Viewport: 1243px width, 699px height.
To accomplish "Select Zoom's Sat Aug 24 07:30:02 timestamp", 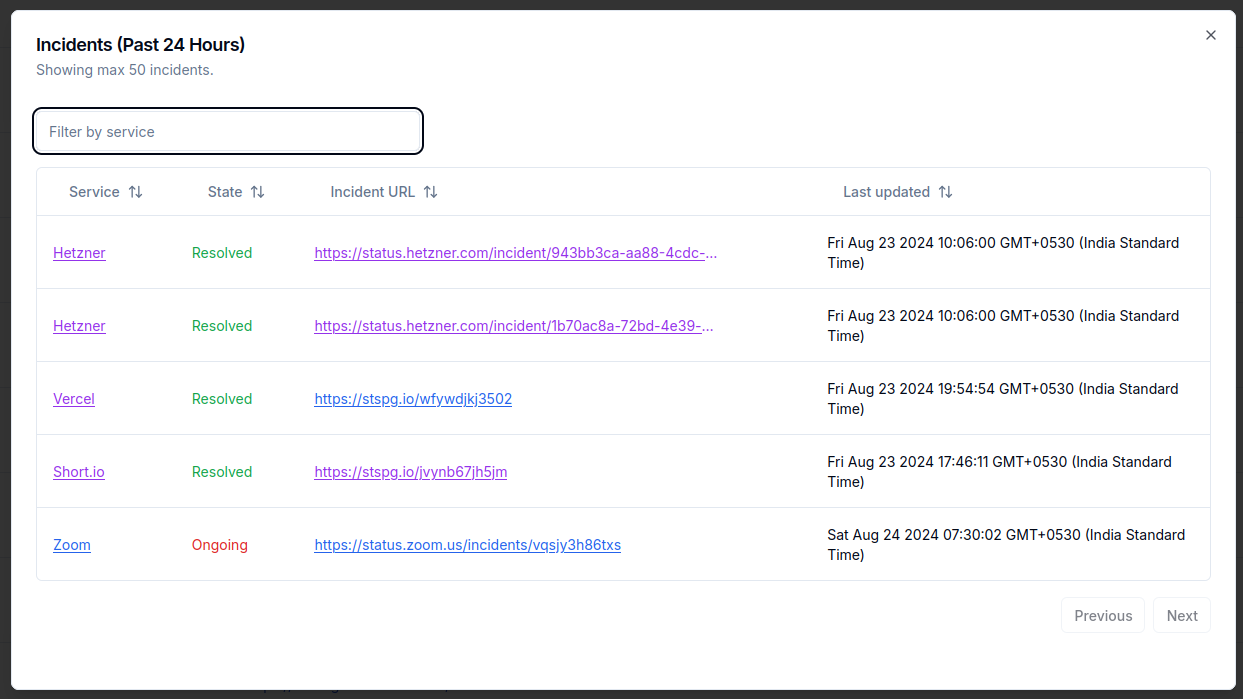I will click(x=1006, y=545).
